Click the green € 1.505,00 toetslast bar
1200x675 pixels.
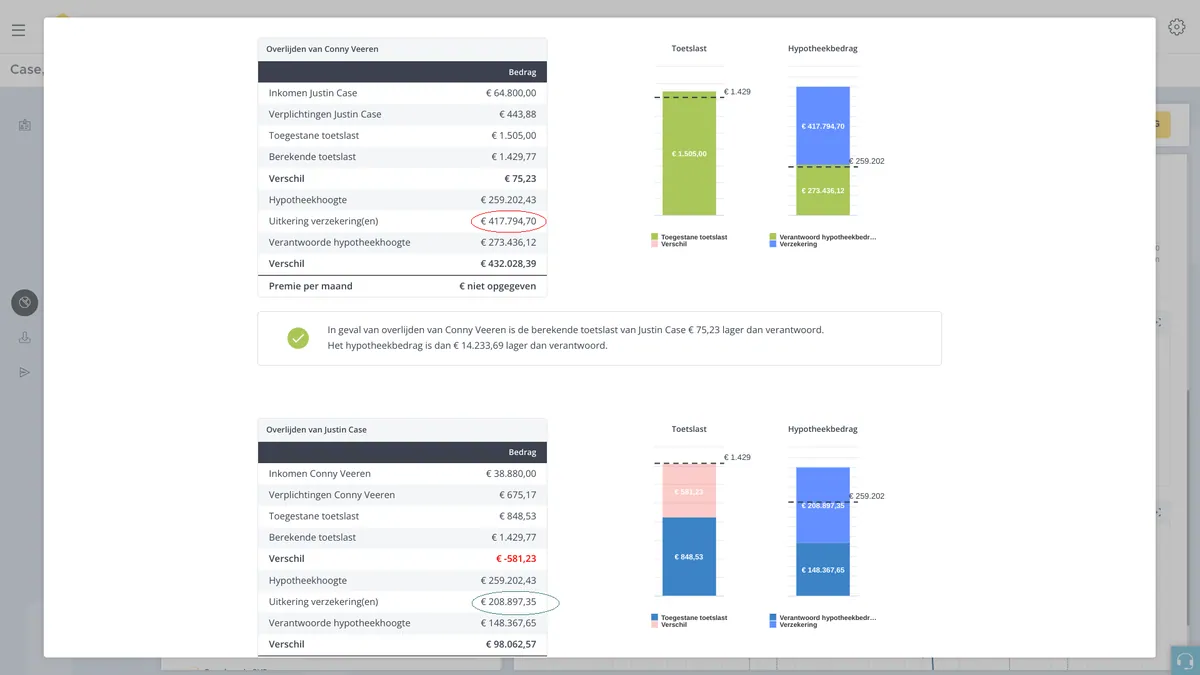pos(689,154)
